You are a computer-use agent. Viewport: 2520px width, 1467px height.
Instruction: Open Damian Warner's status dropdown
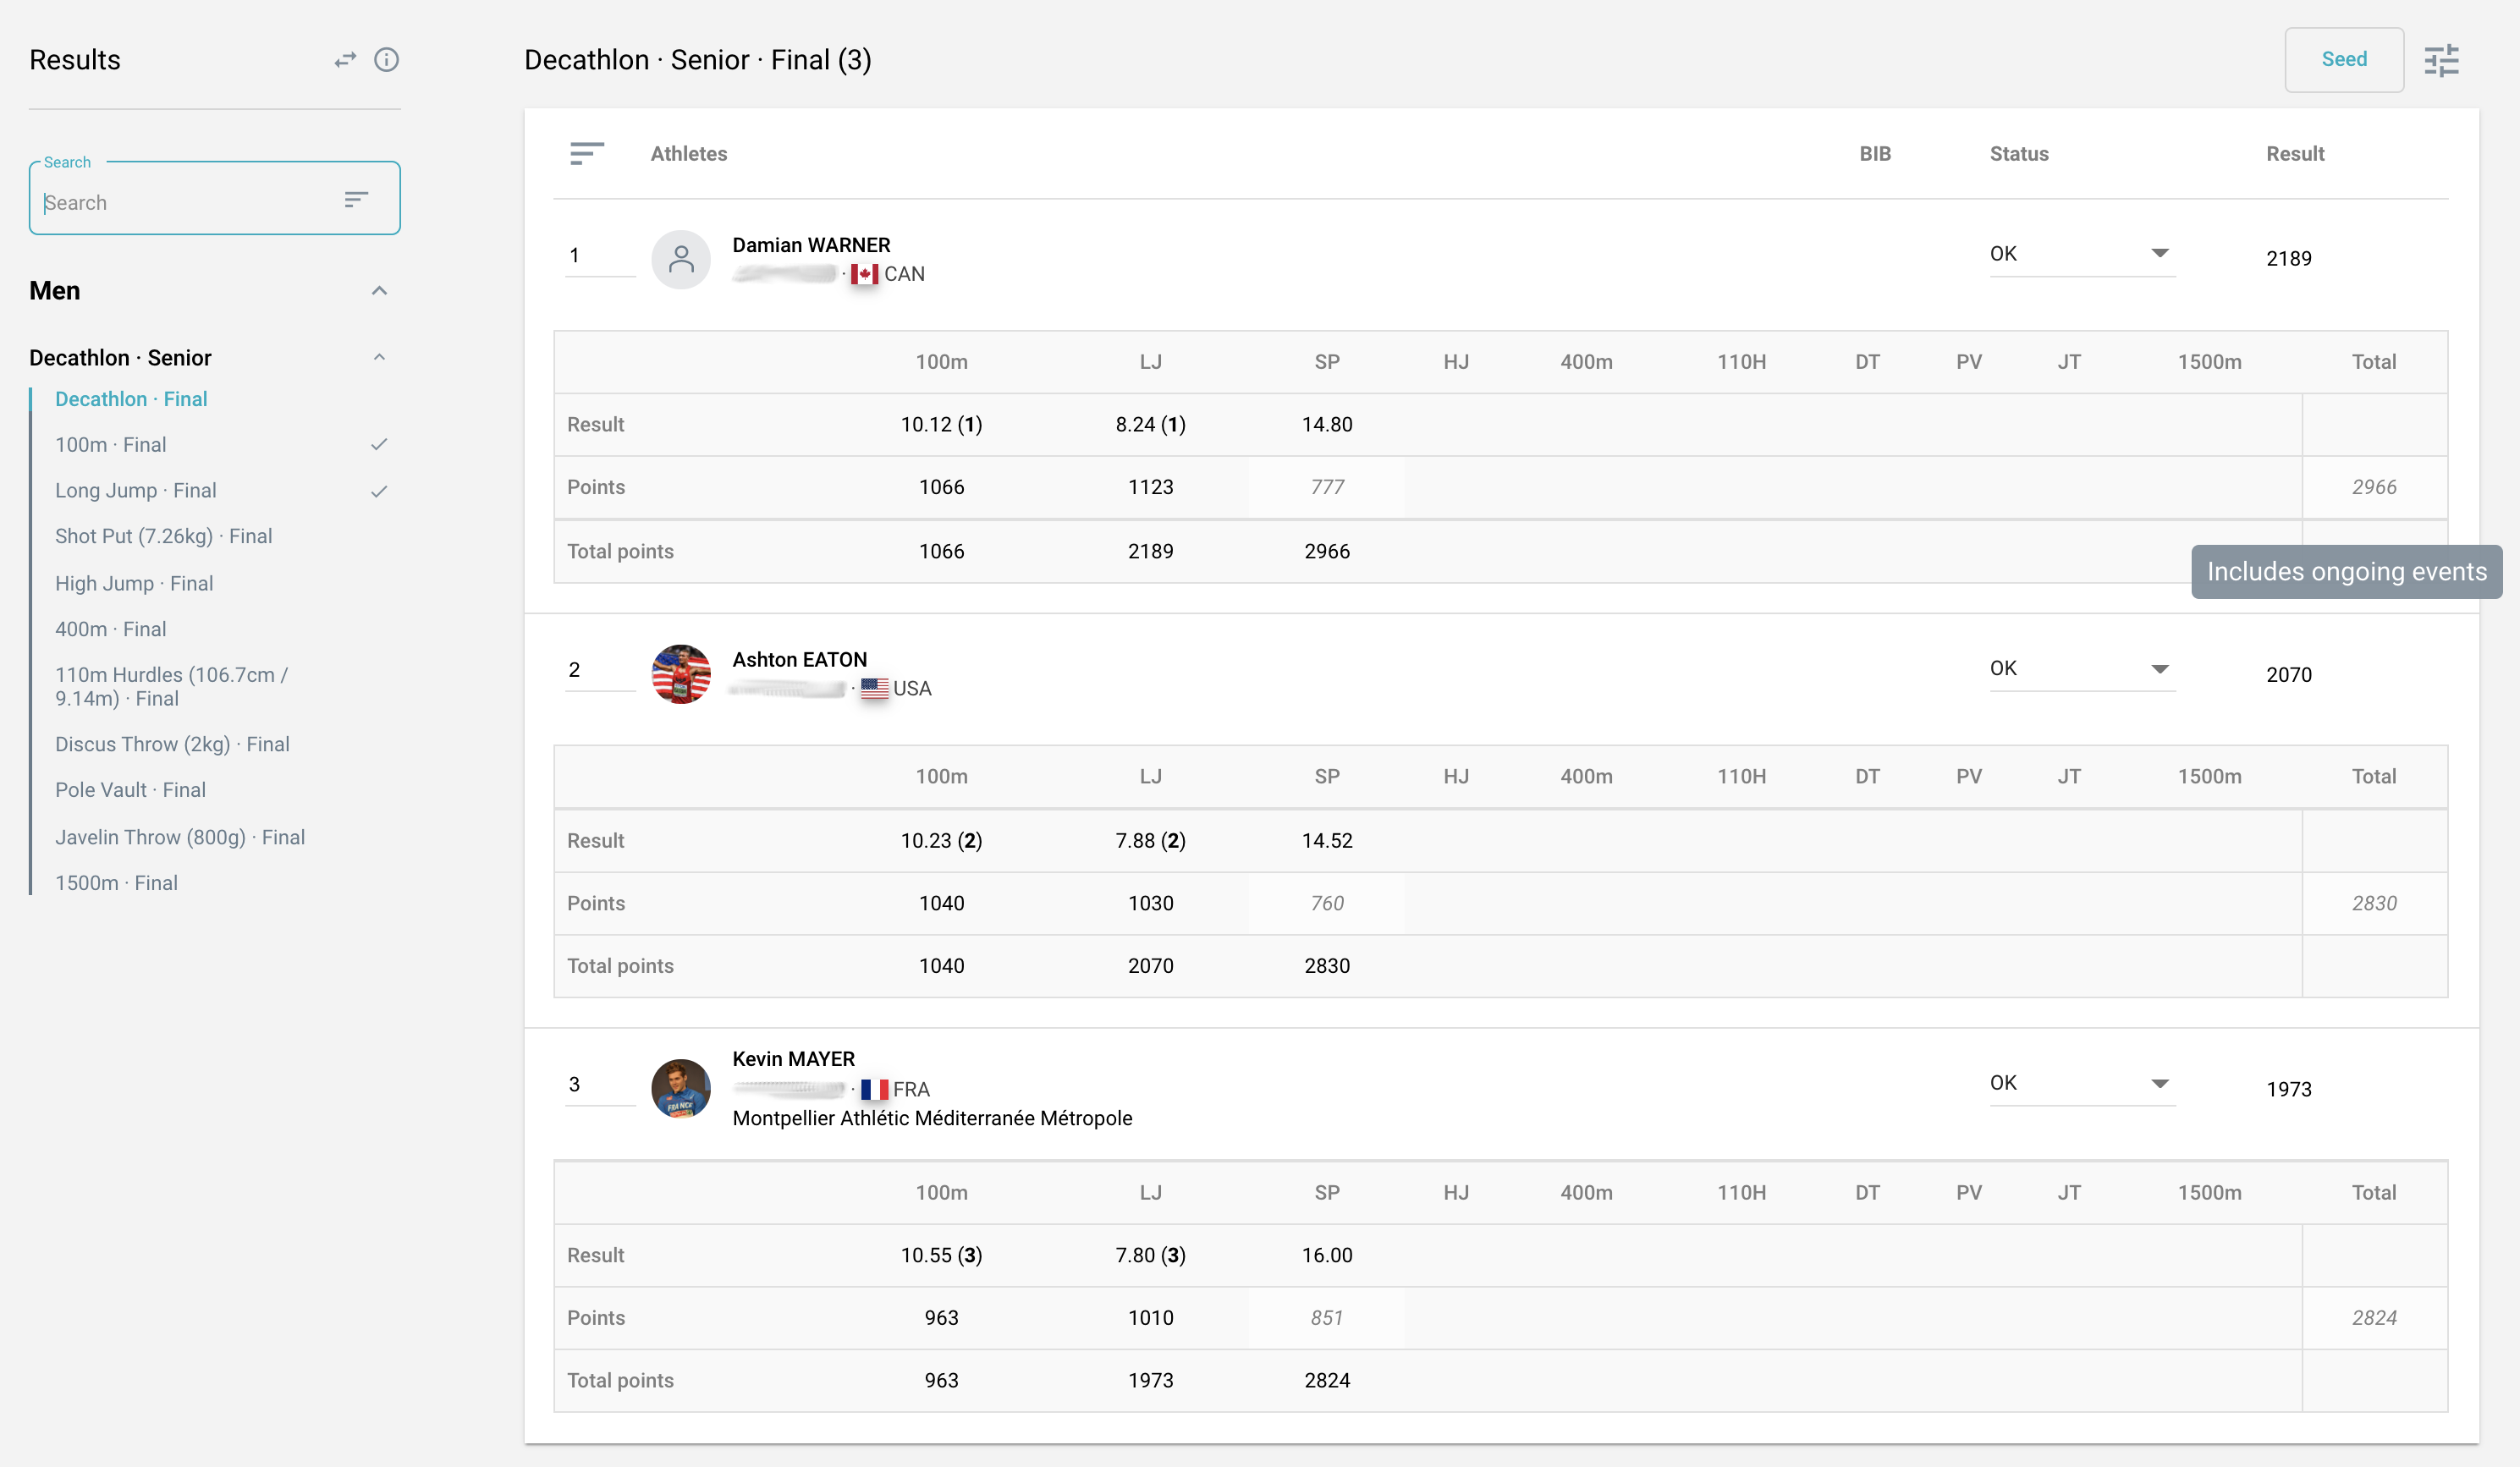point(2081,254)
